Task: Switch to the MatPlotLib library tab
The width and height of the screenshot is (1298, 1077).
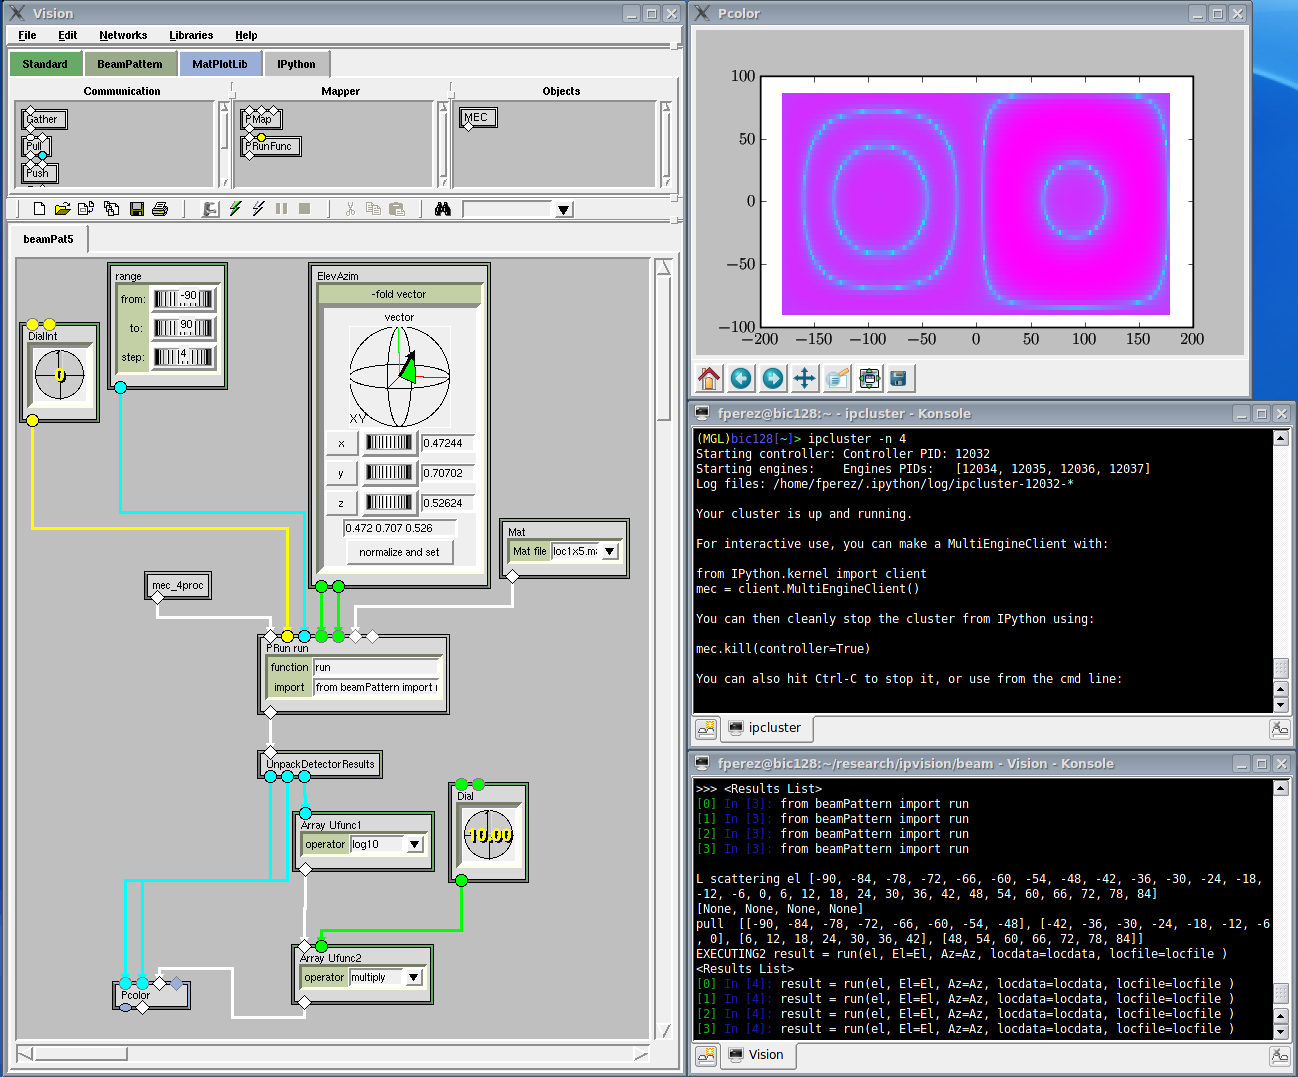Action: coord(219,64)
